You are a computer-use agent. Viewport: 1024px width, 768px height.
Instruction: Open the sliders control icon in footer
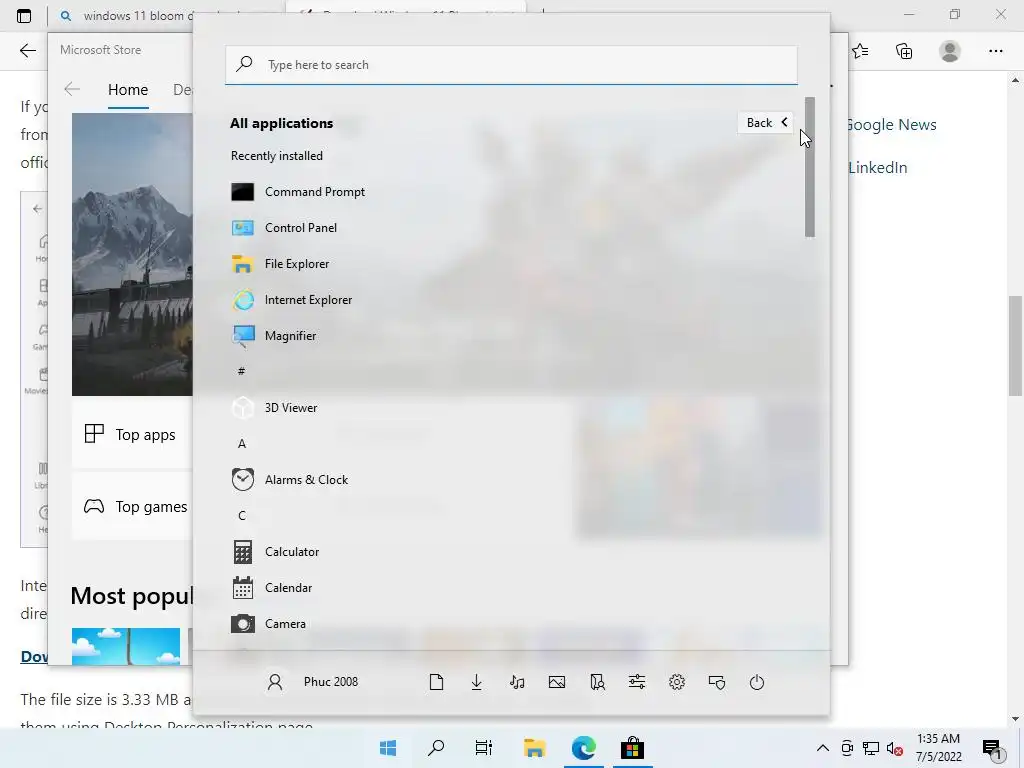[637, 682]
